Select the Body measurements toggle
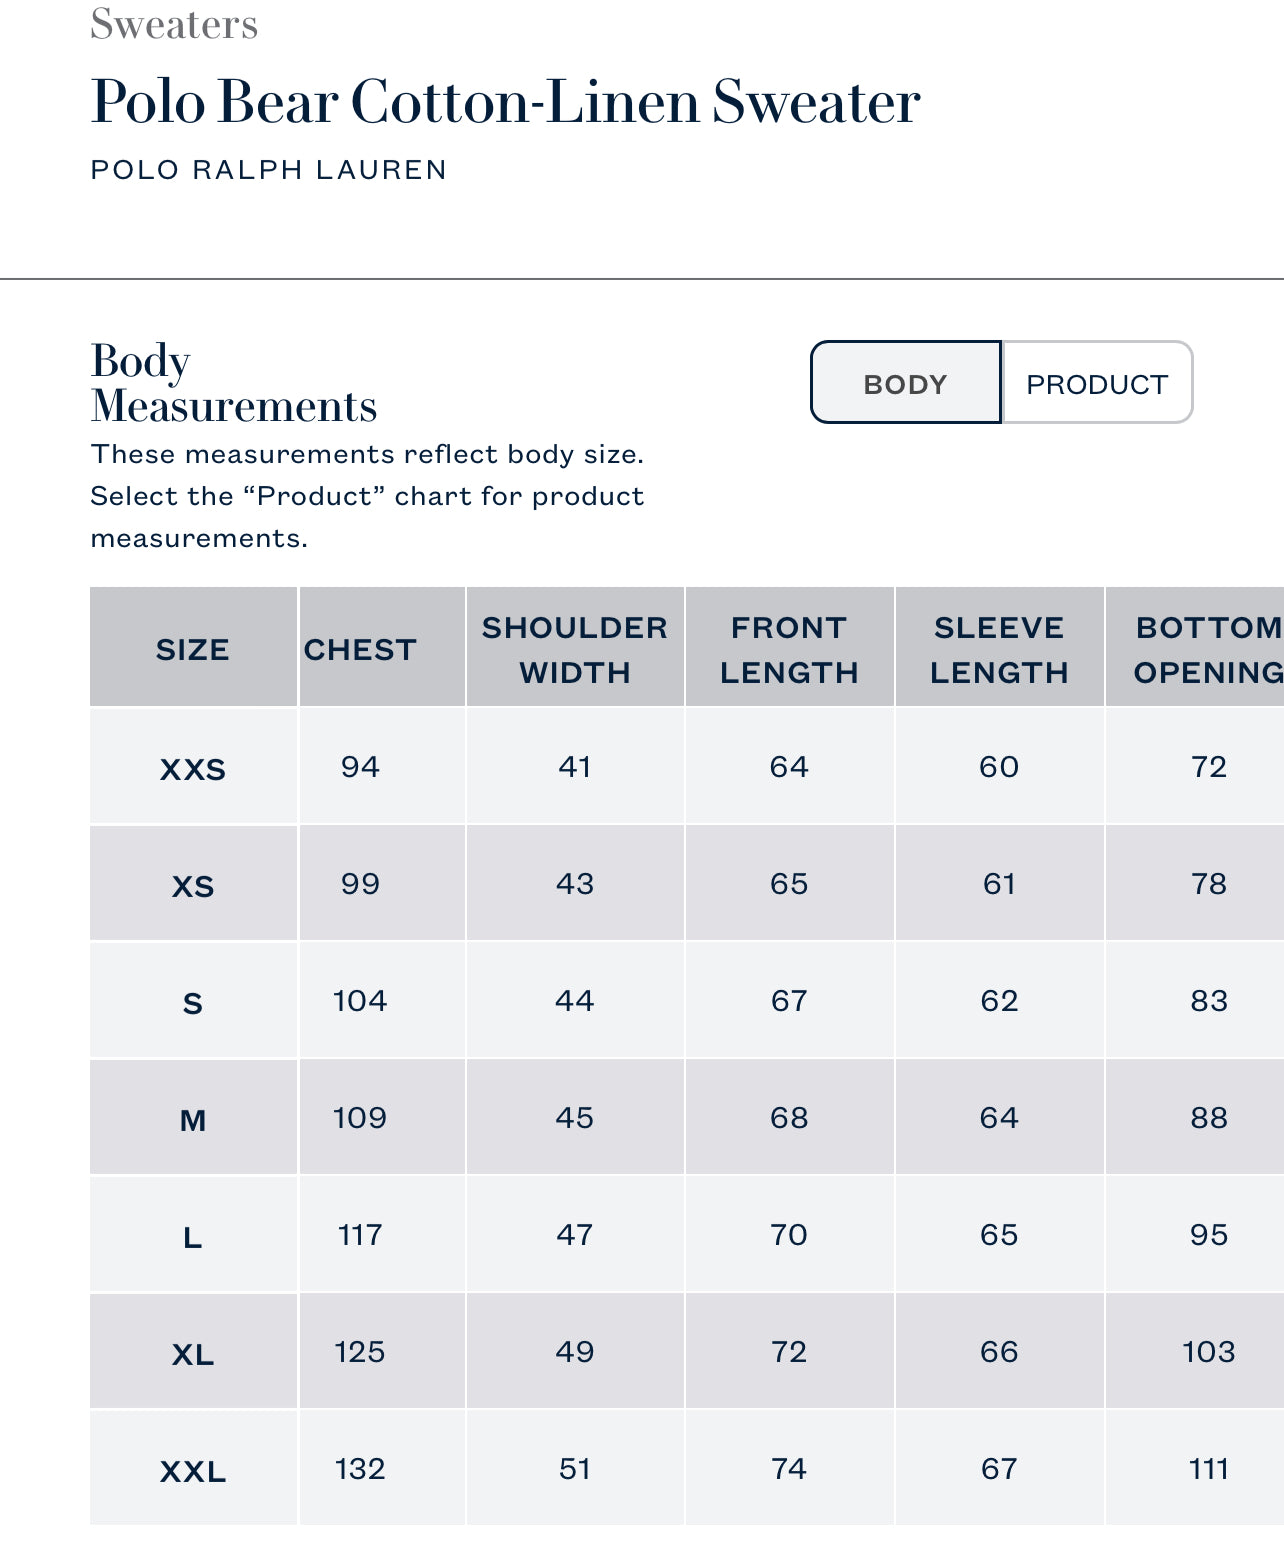1284x1544 pixels. (x=905, y=384)
